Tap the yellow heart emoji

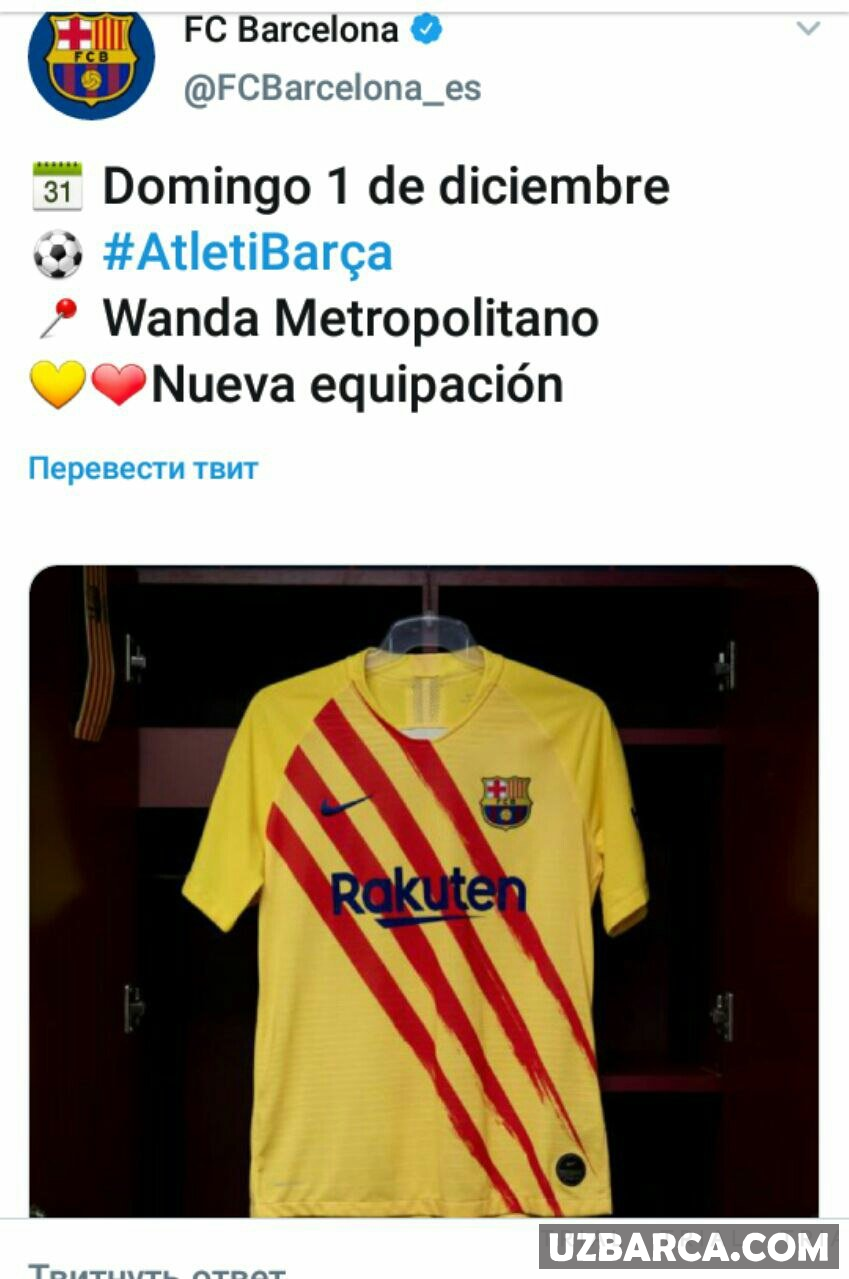[57, 384]
